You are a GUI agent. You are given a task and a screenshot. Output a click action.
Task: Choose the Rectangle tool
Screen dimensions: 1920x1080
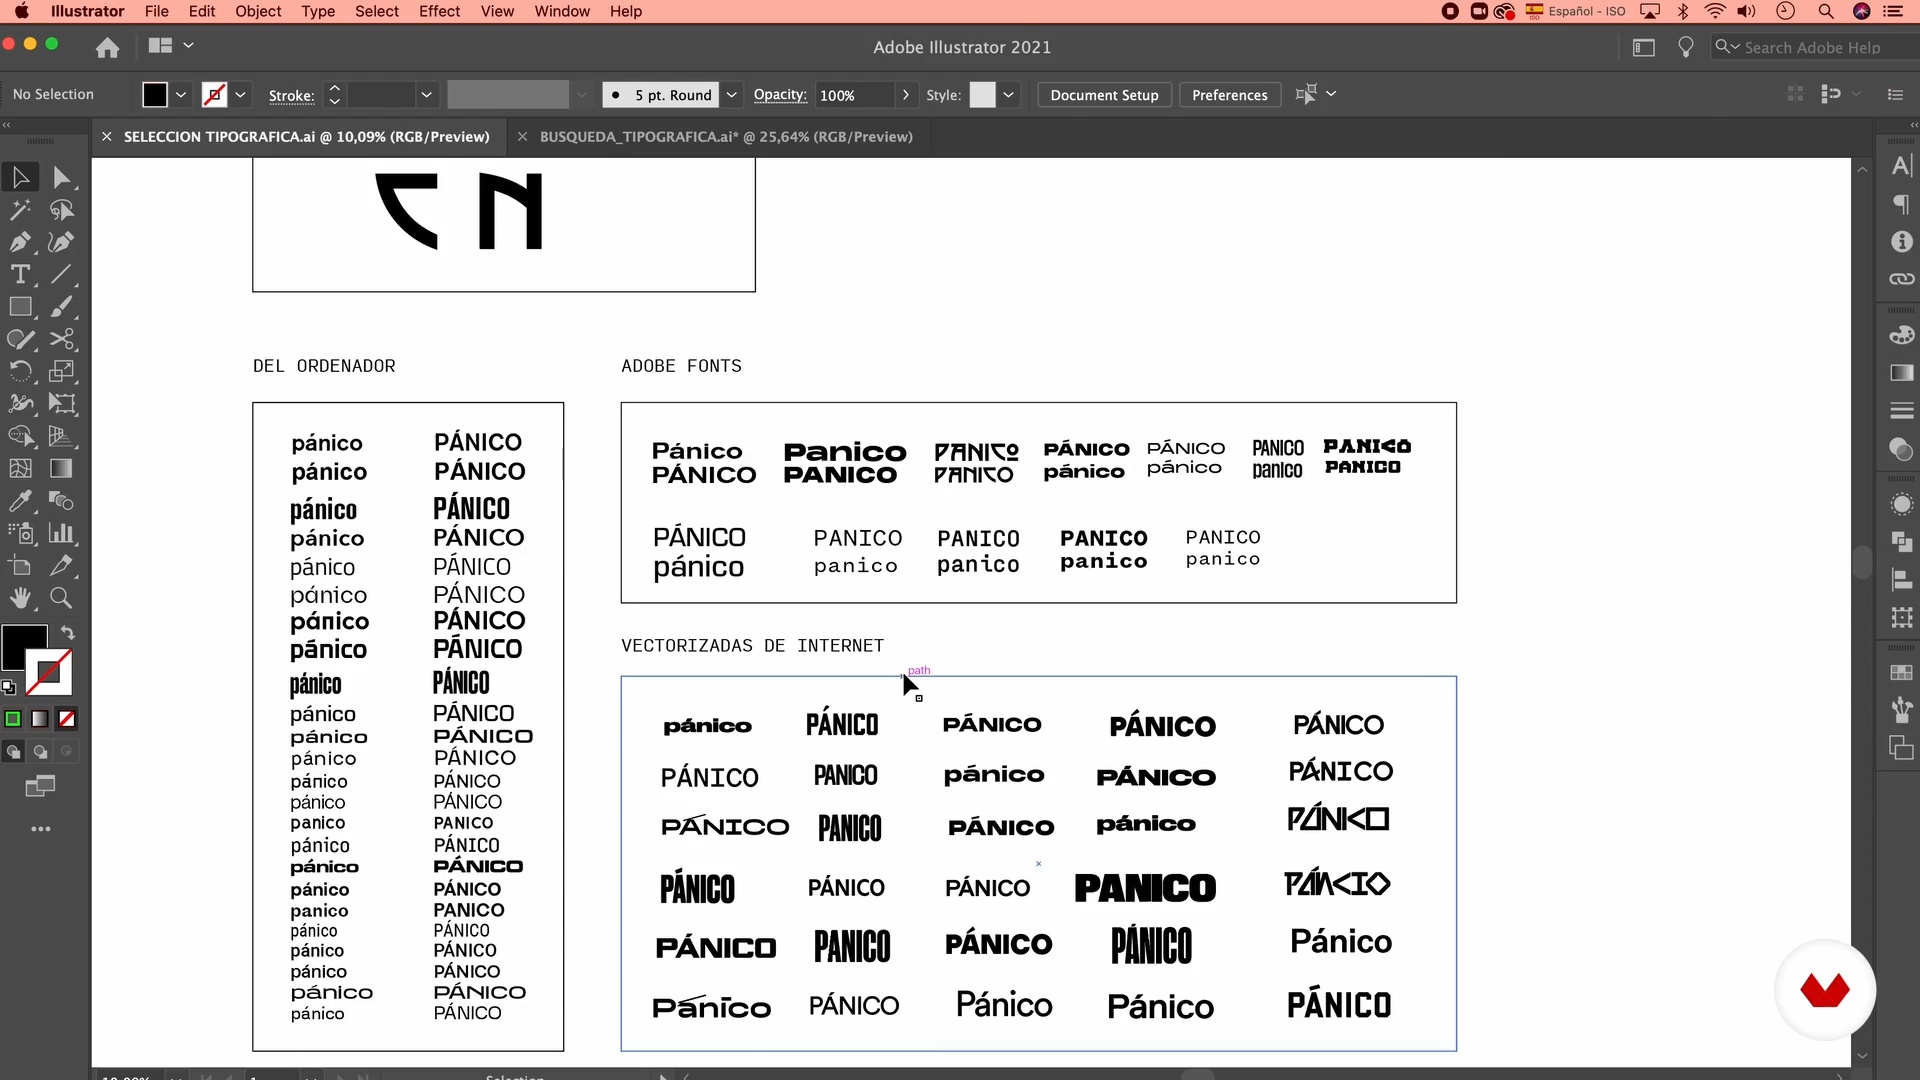20,307
